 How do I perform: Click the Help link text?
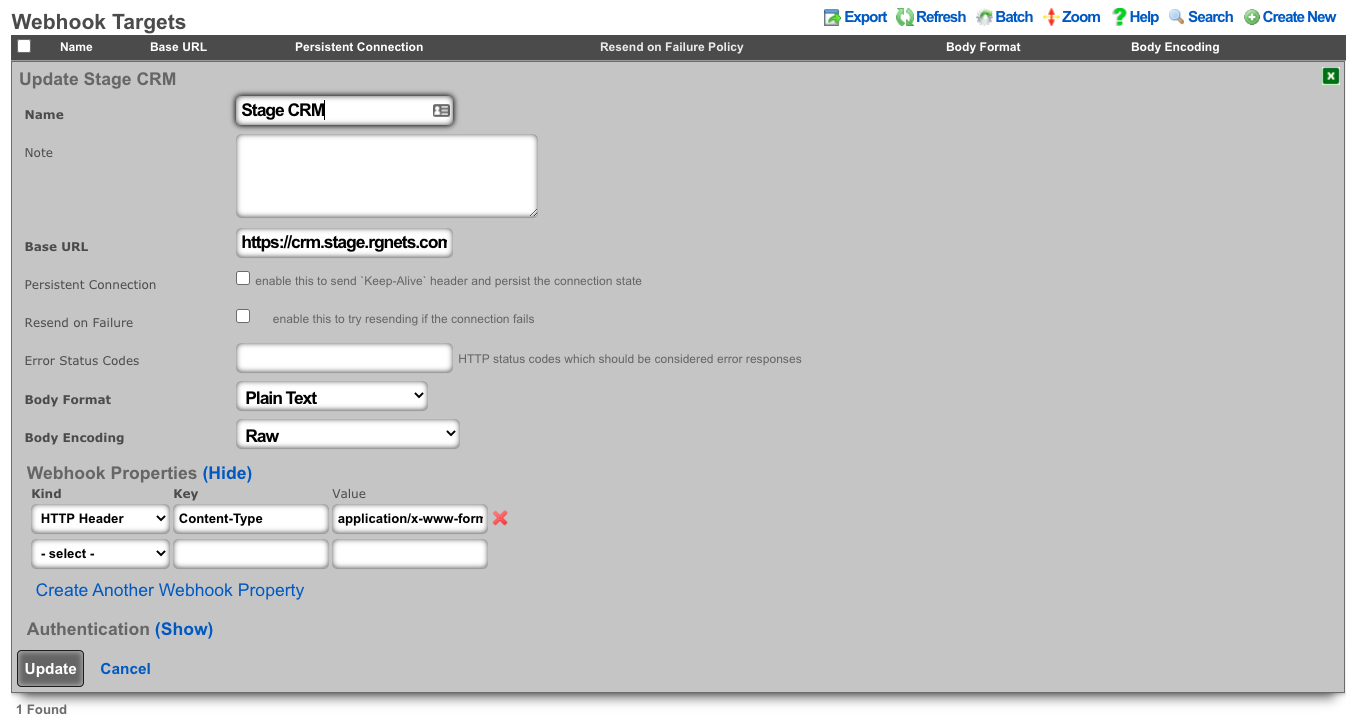1144,17
